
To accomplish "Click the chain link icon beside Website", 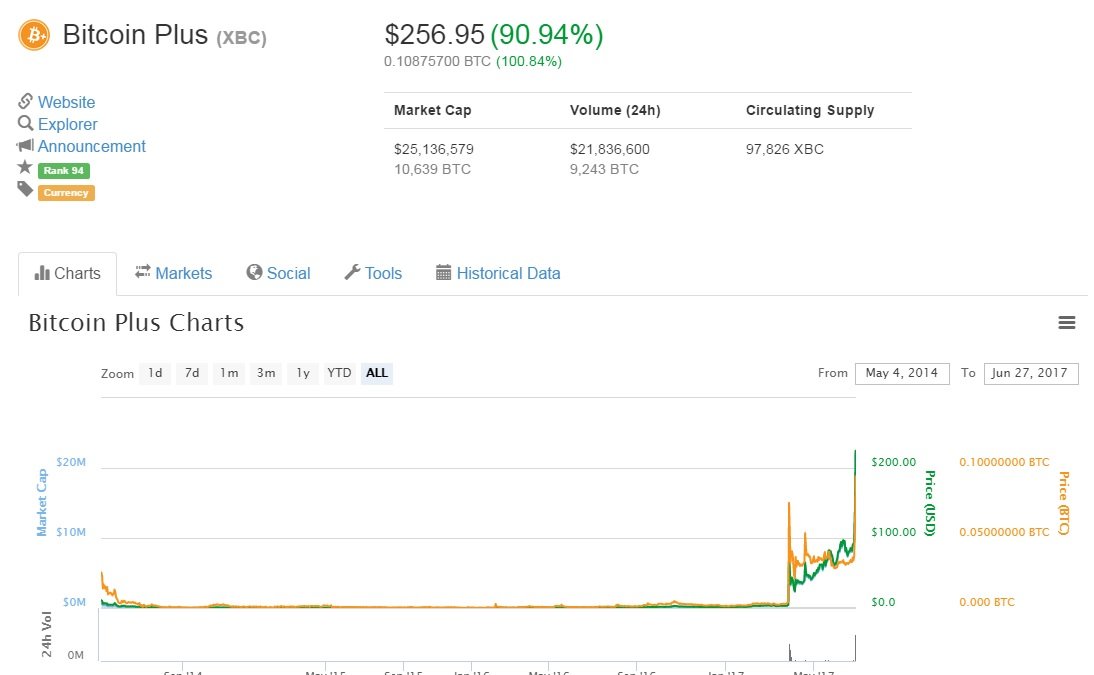I will click(x=25, y=101).
